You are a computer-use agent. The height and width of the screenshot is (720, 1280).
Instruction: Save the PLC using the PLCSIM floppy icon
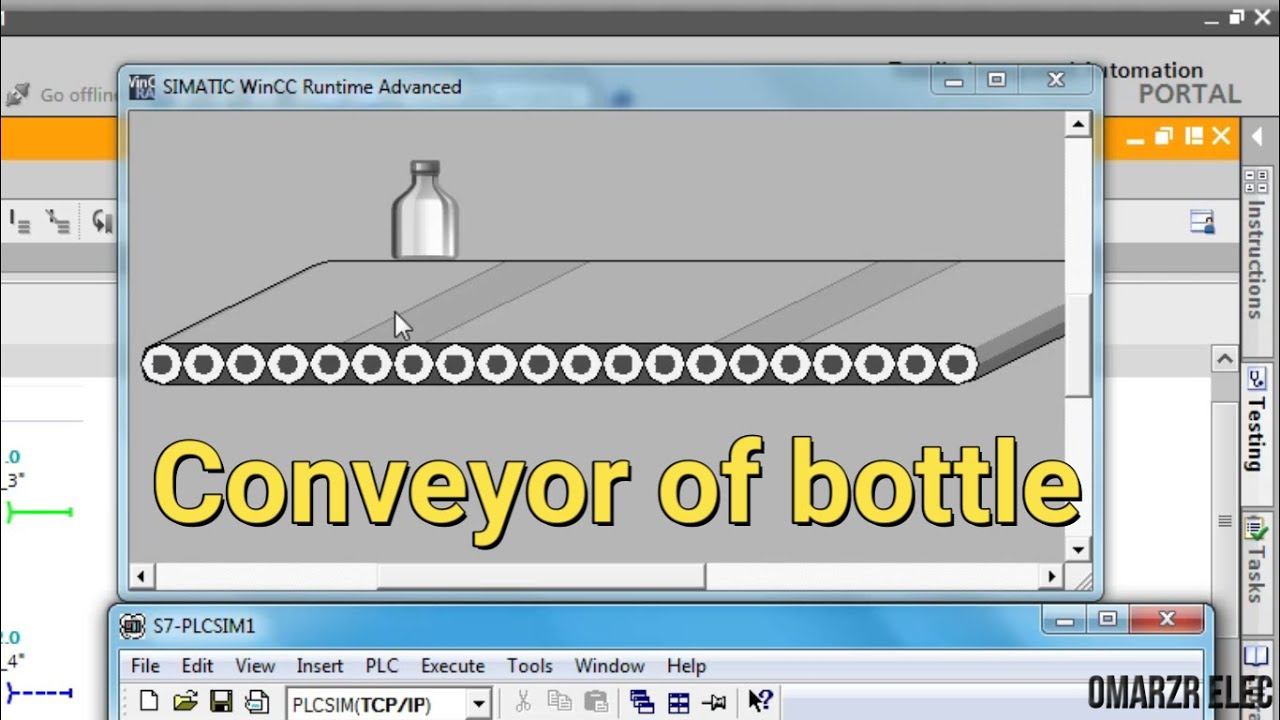[221, 702]
